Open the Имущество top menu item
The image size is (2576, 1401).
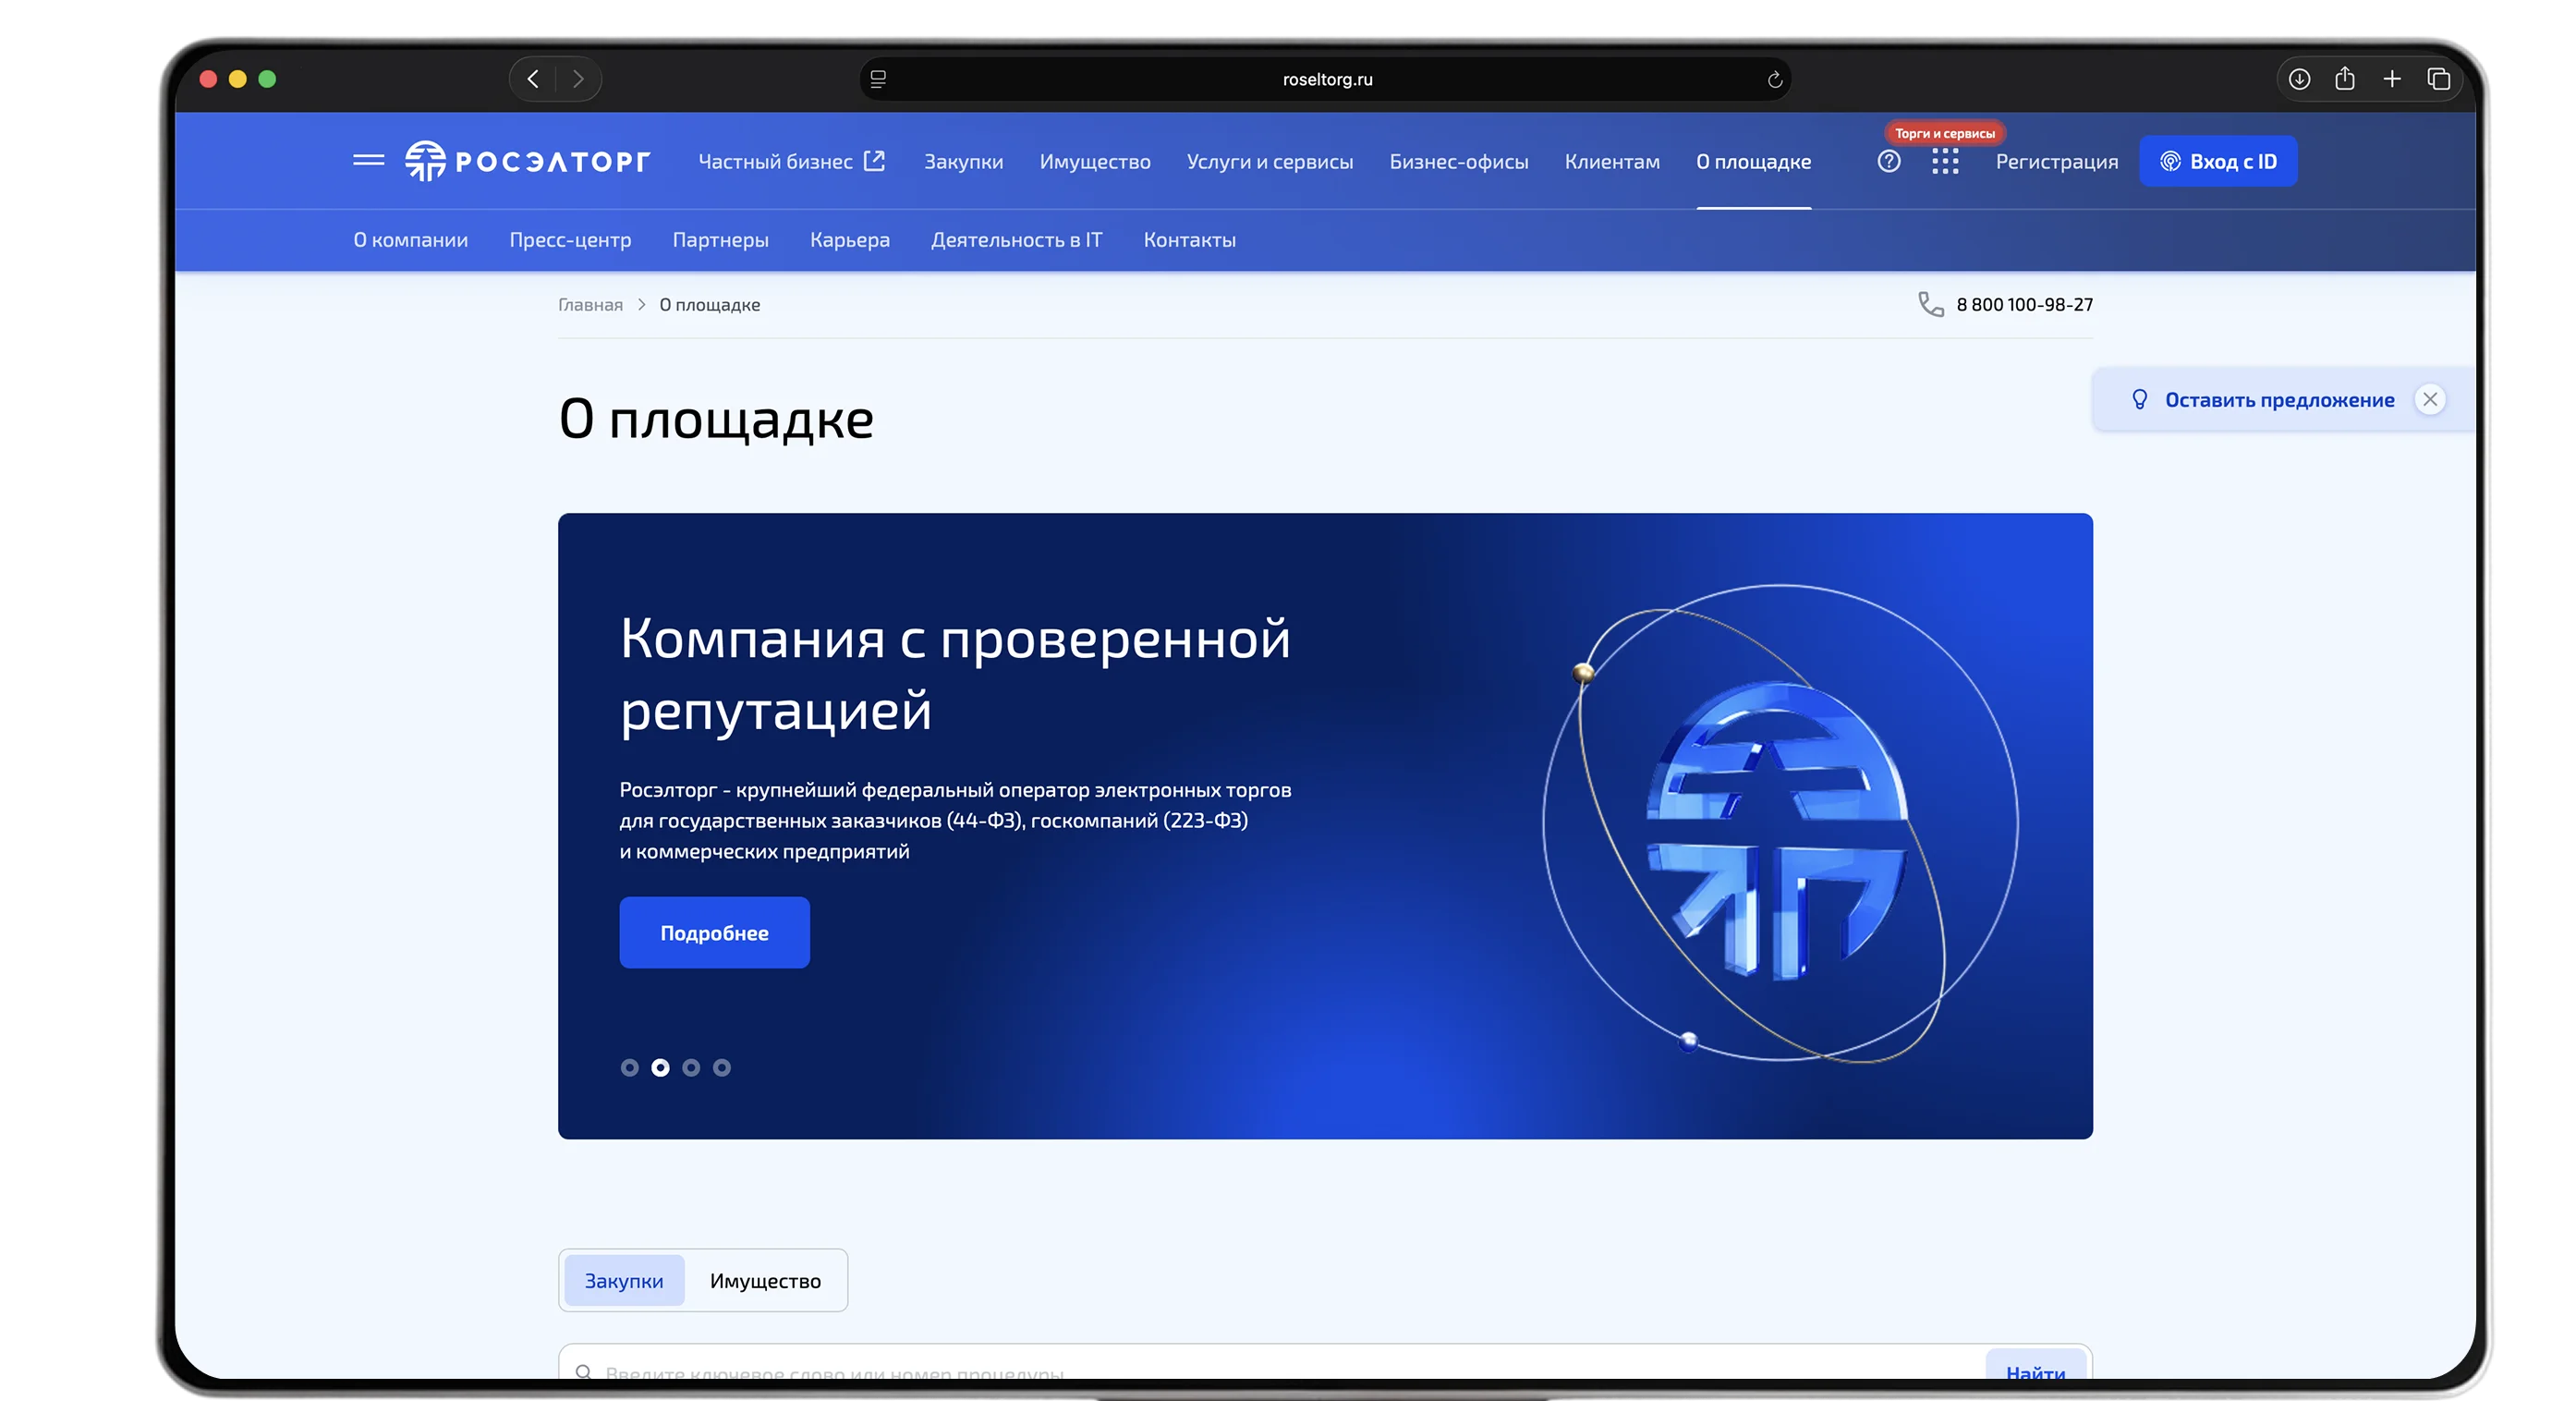tap(1094, 161)
